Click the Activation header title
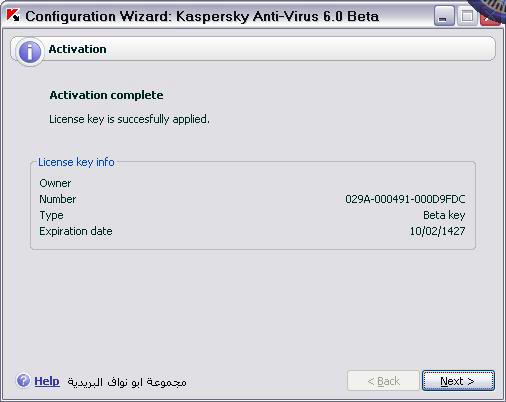This screenshot has height=402, width=506. 77,49
